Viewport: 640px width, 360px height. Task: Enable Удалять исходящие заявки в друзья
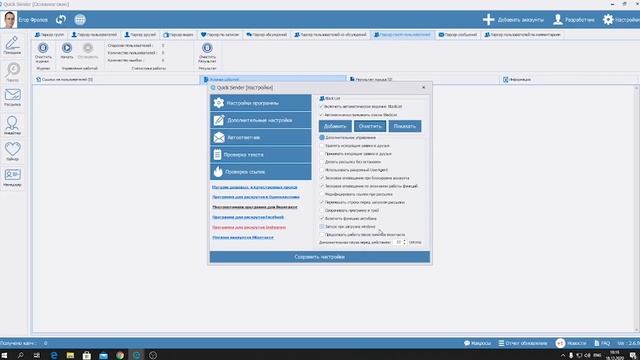pyautogui.click(x=322, y=145)
